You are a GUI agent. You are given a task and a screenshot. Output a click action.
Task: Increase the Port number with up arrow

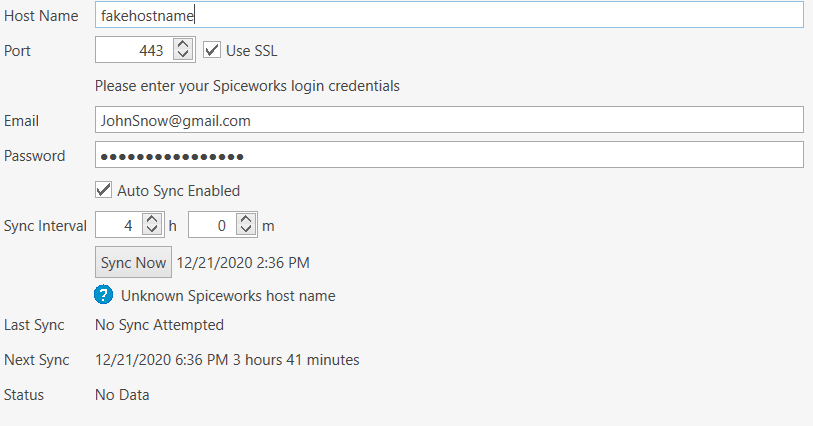tap(182, 45)
